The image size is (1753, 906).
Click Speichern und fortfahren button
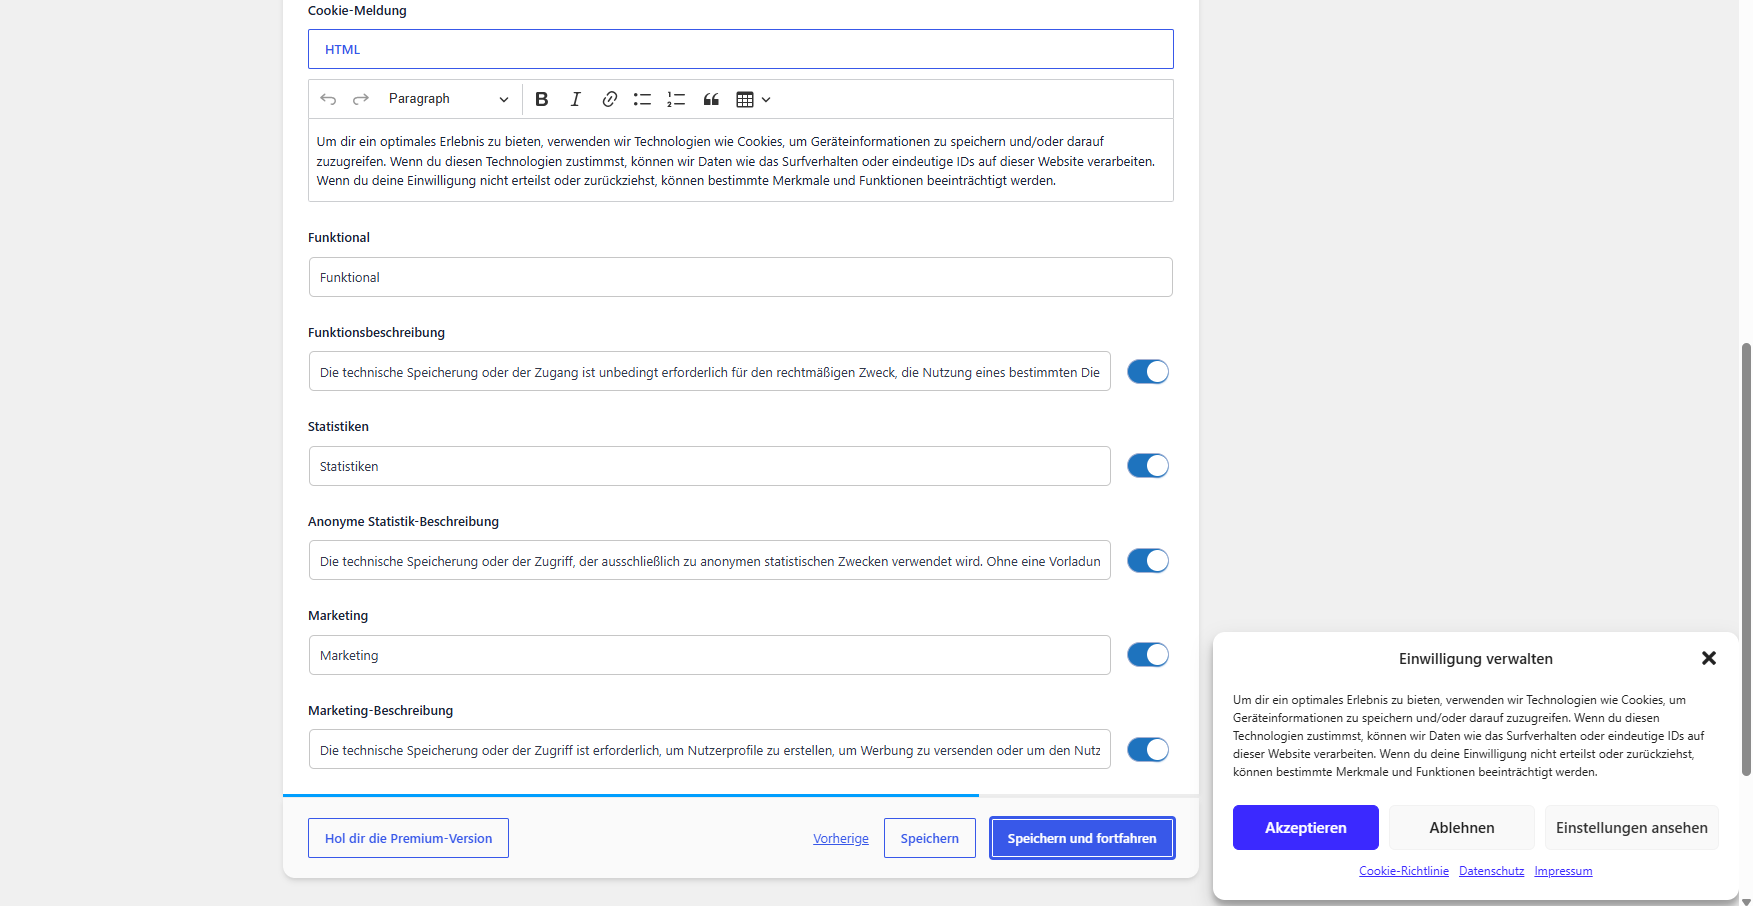pyautogui.click(x=1082, y=838)
